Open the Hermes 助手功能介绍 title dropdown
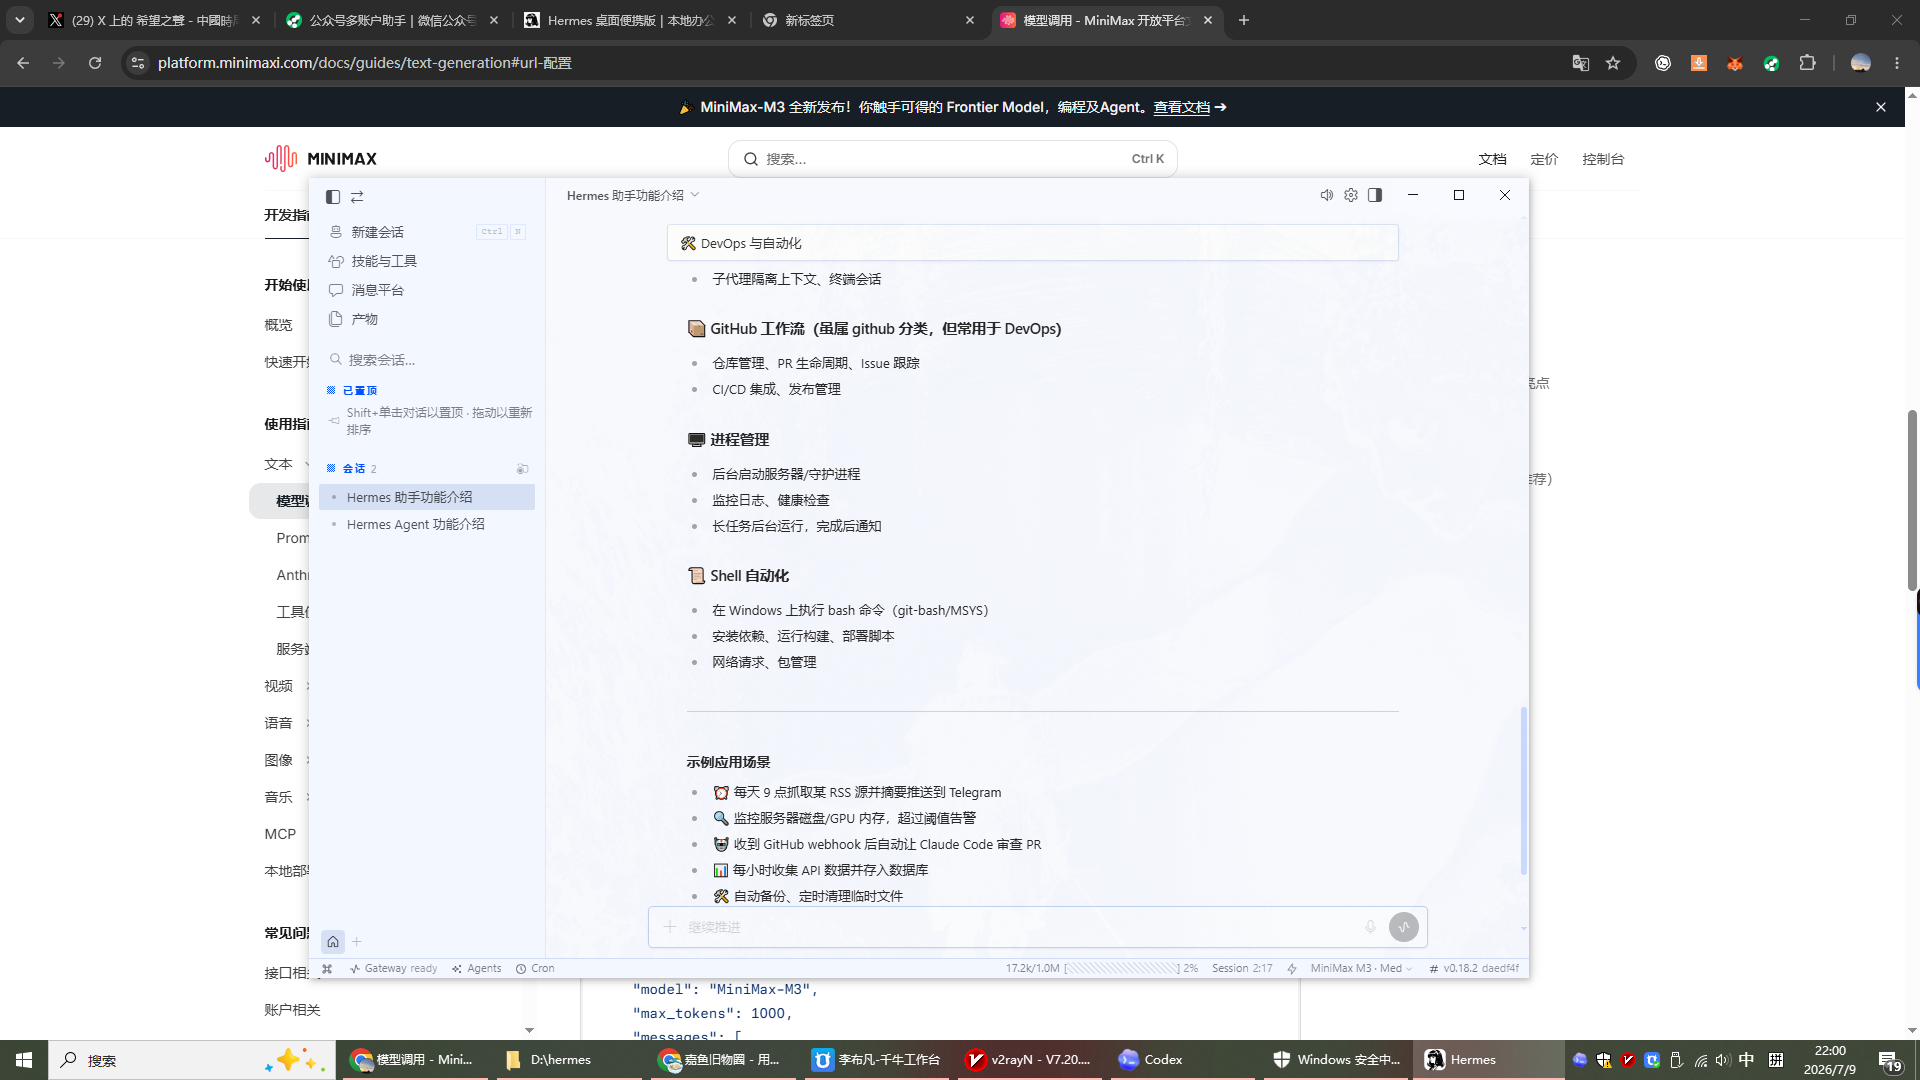Image resolution: width=1920 pixels, height=1080 pixels. point(633,195)
